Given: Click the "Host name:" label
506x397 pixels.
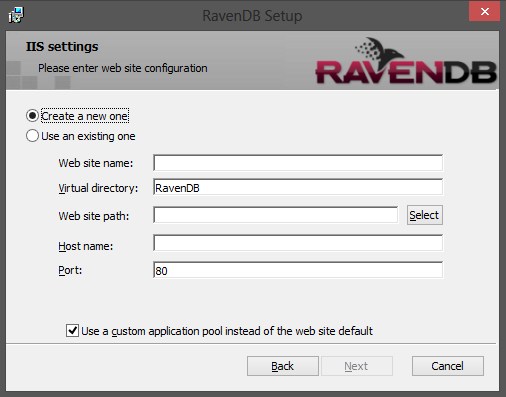Looking at the screenshot, I should pyautogui.click(x=86, y=246).
